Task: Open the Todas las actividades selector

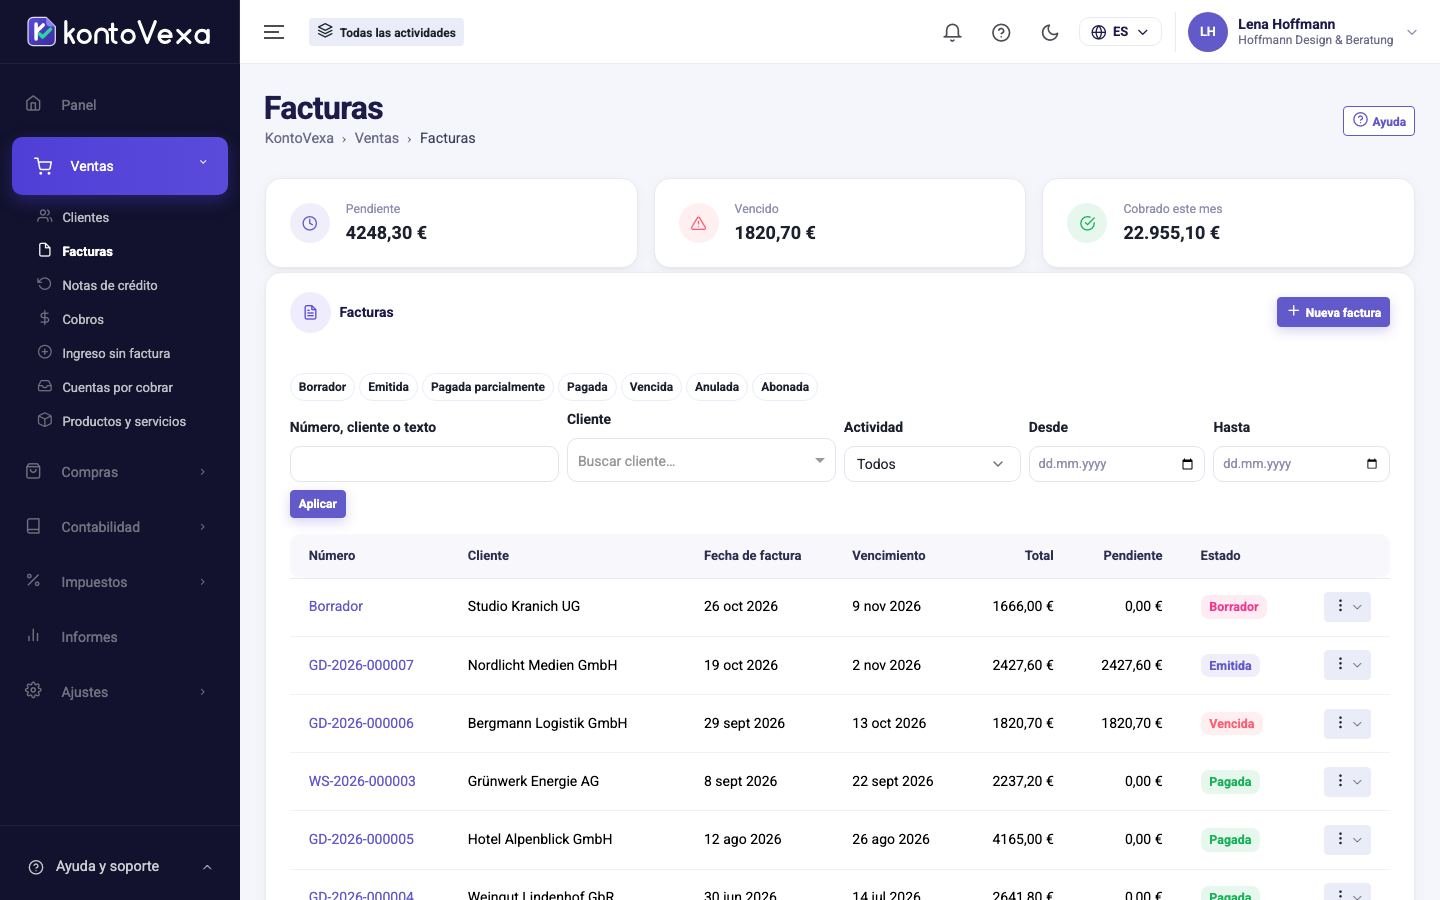Action: point(386,32)
